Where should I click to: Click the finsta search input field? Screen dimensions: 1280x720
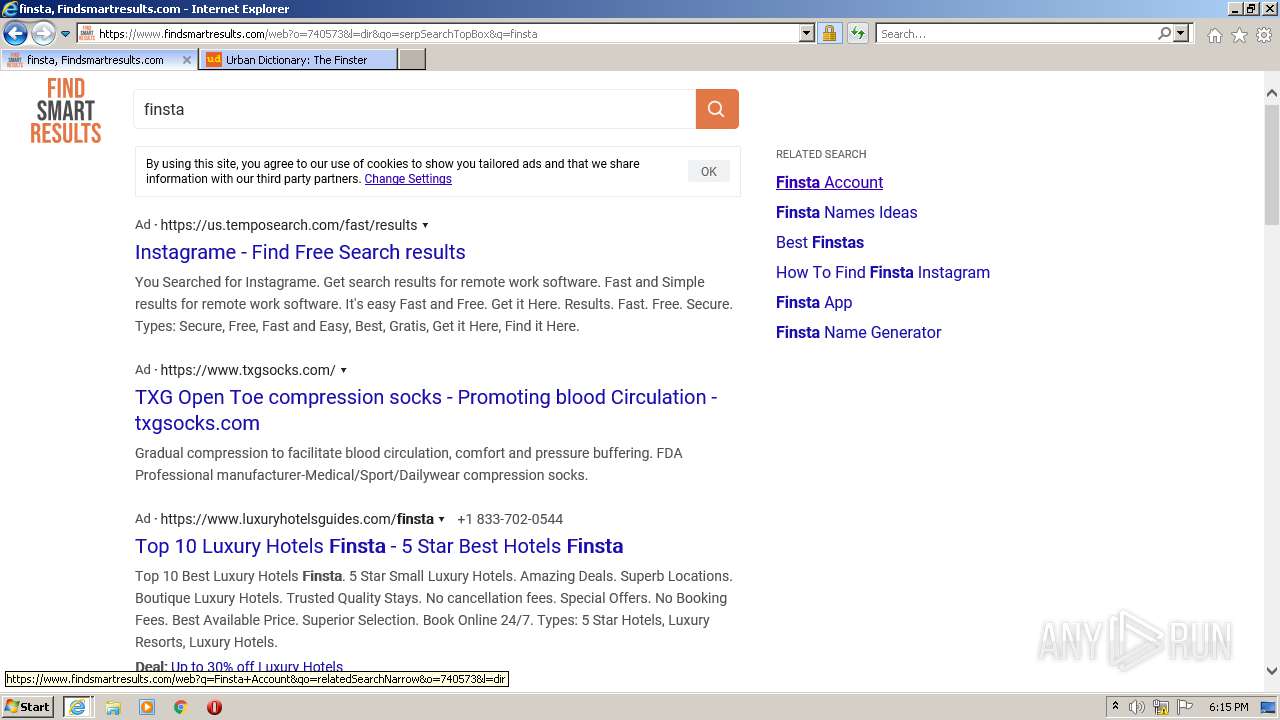[414, 109]
